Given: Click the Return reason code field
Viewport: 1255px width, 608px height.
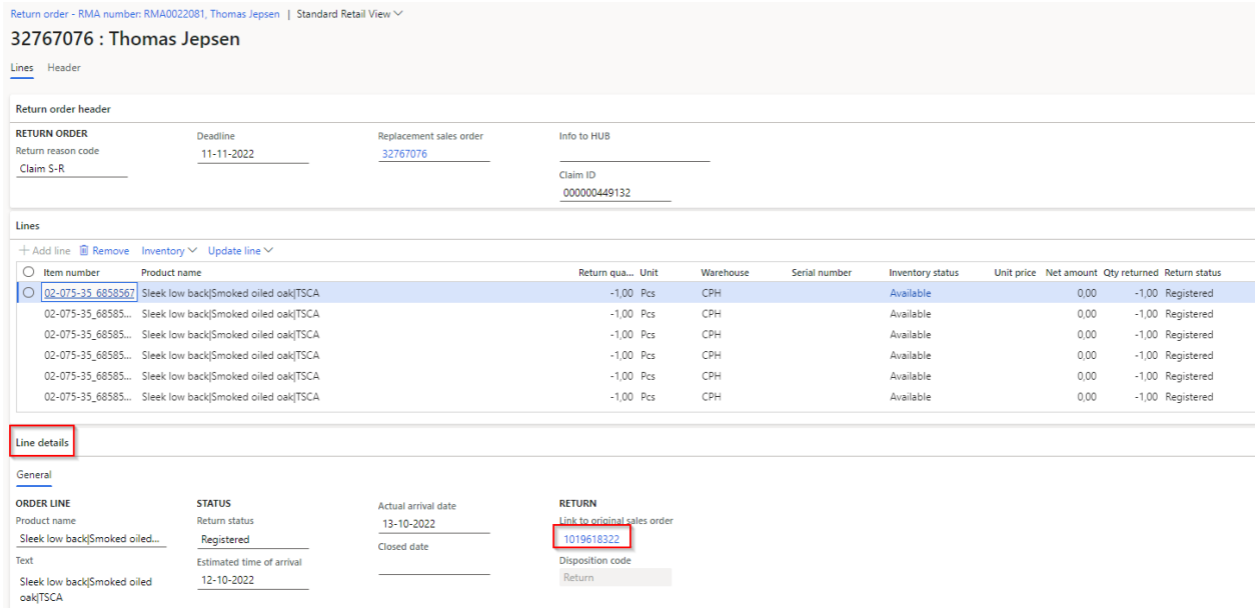Looking at the screenshot, I should point(70,168).
